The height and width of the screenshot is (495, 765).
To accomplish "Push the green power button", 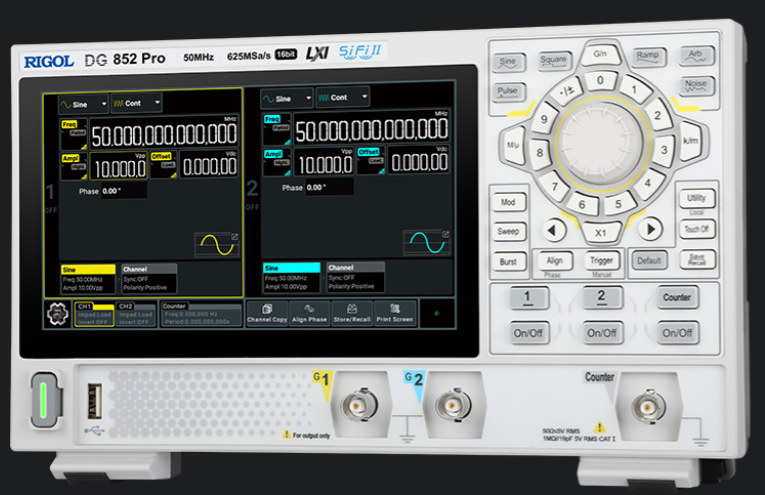I will tap(45, 400).
